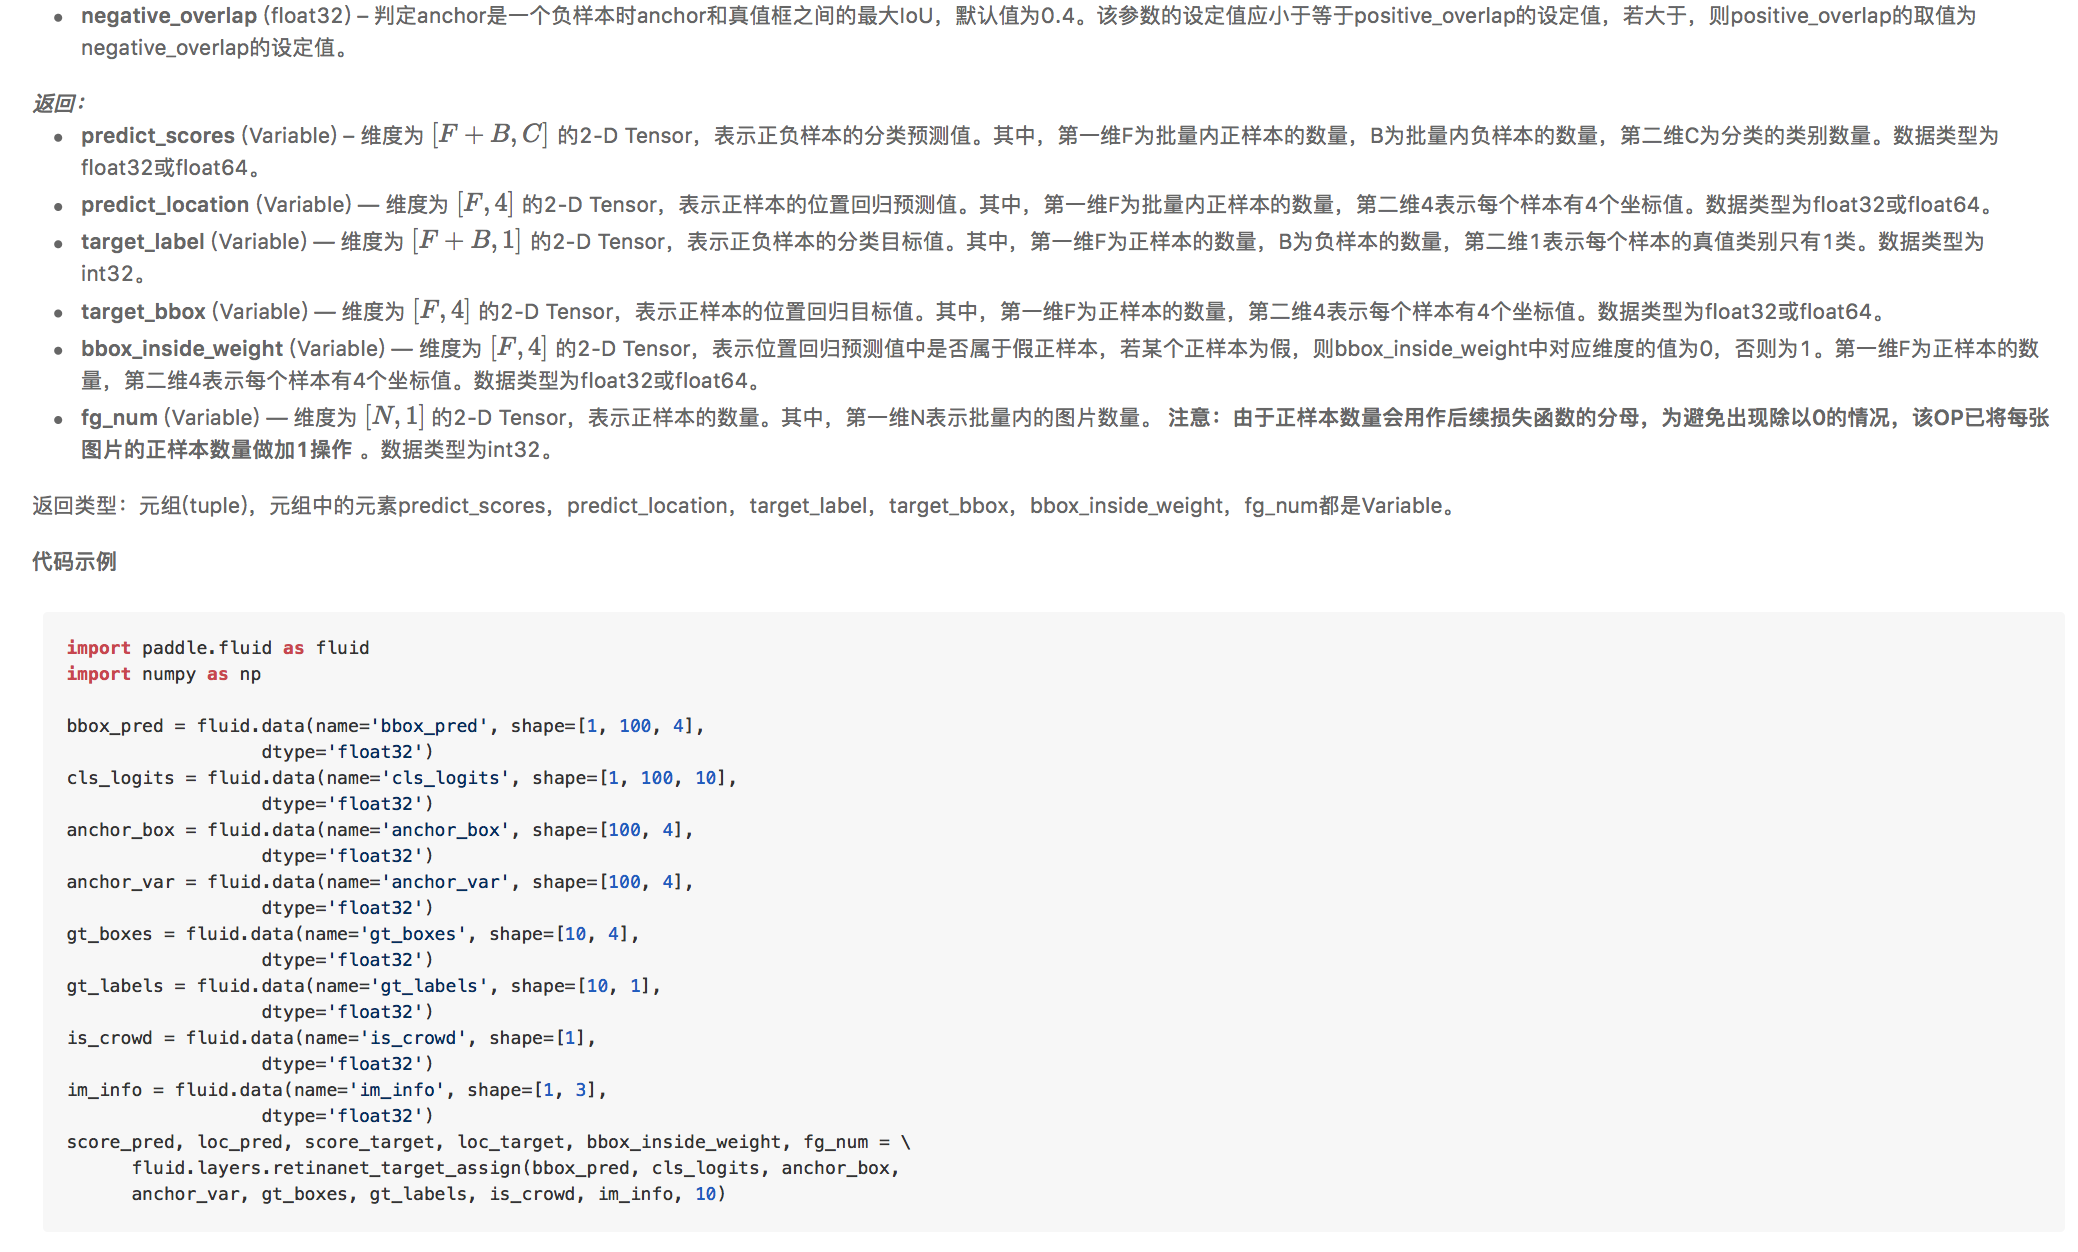
Task: Click the predict_scores bold term
Action: [157, 136]
